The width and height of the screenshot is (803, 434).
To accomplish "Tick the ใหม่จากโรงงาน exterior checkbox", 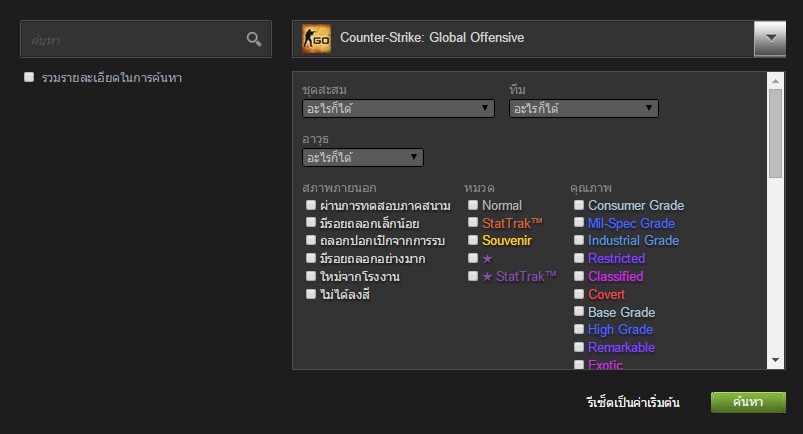I will pyautogui.click(x=312, y=276).
